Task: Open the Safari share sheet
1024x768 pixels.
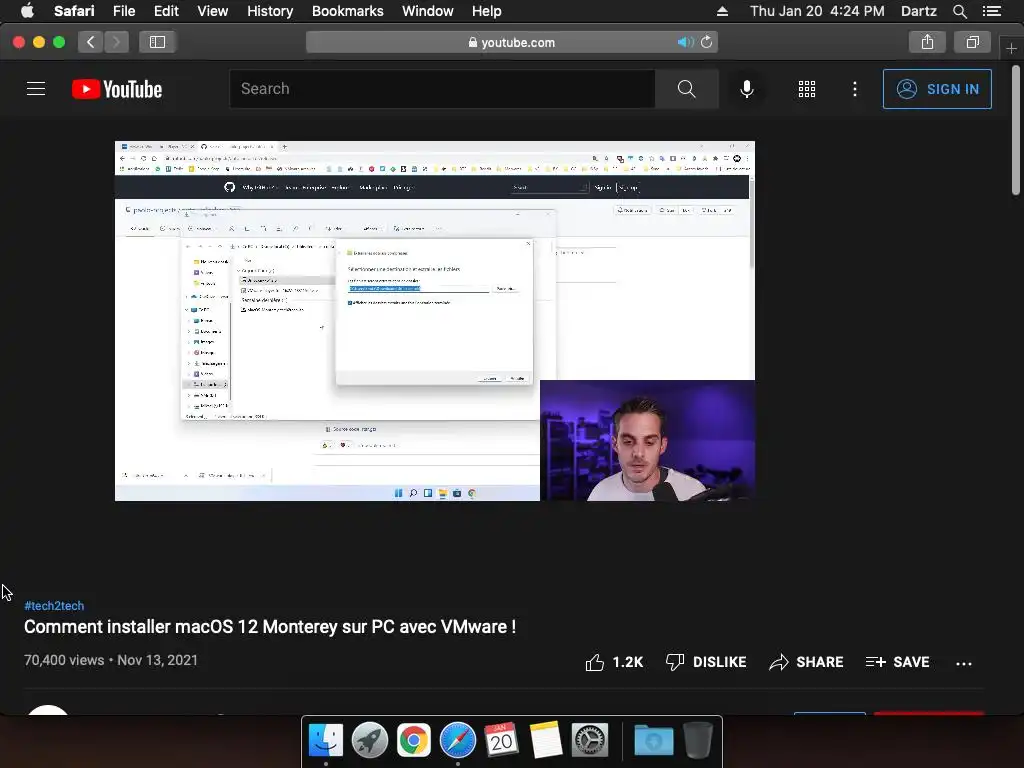Action: pos(927,42)
